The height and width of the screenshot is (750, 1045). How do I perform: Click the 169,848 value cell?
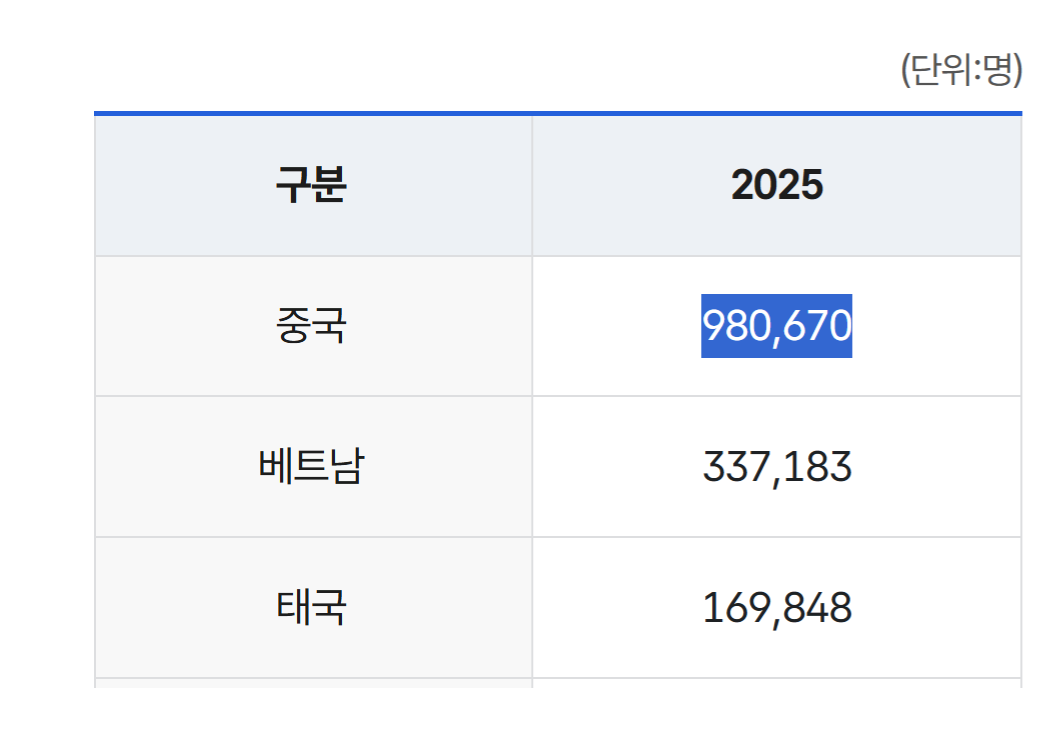pyautogui.click(x=777, y=607)
